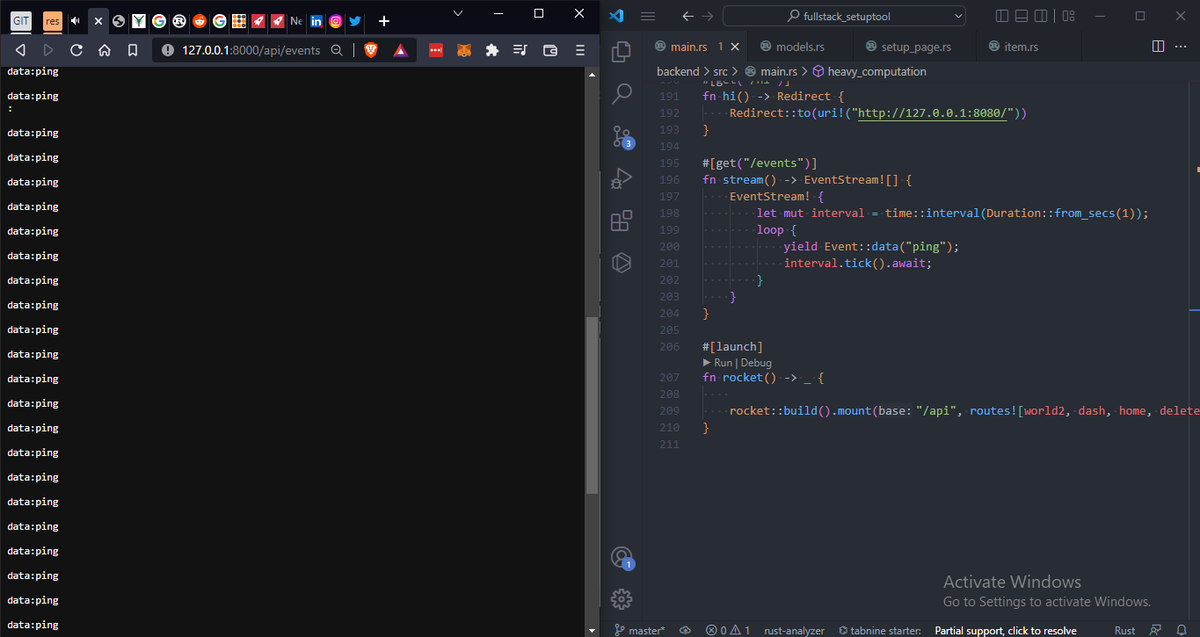The height and width of the screenshot is (637, 1200).
Task: Open the browser playlist/media queue icon
Action: [x=520, y=50]
